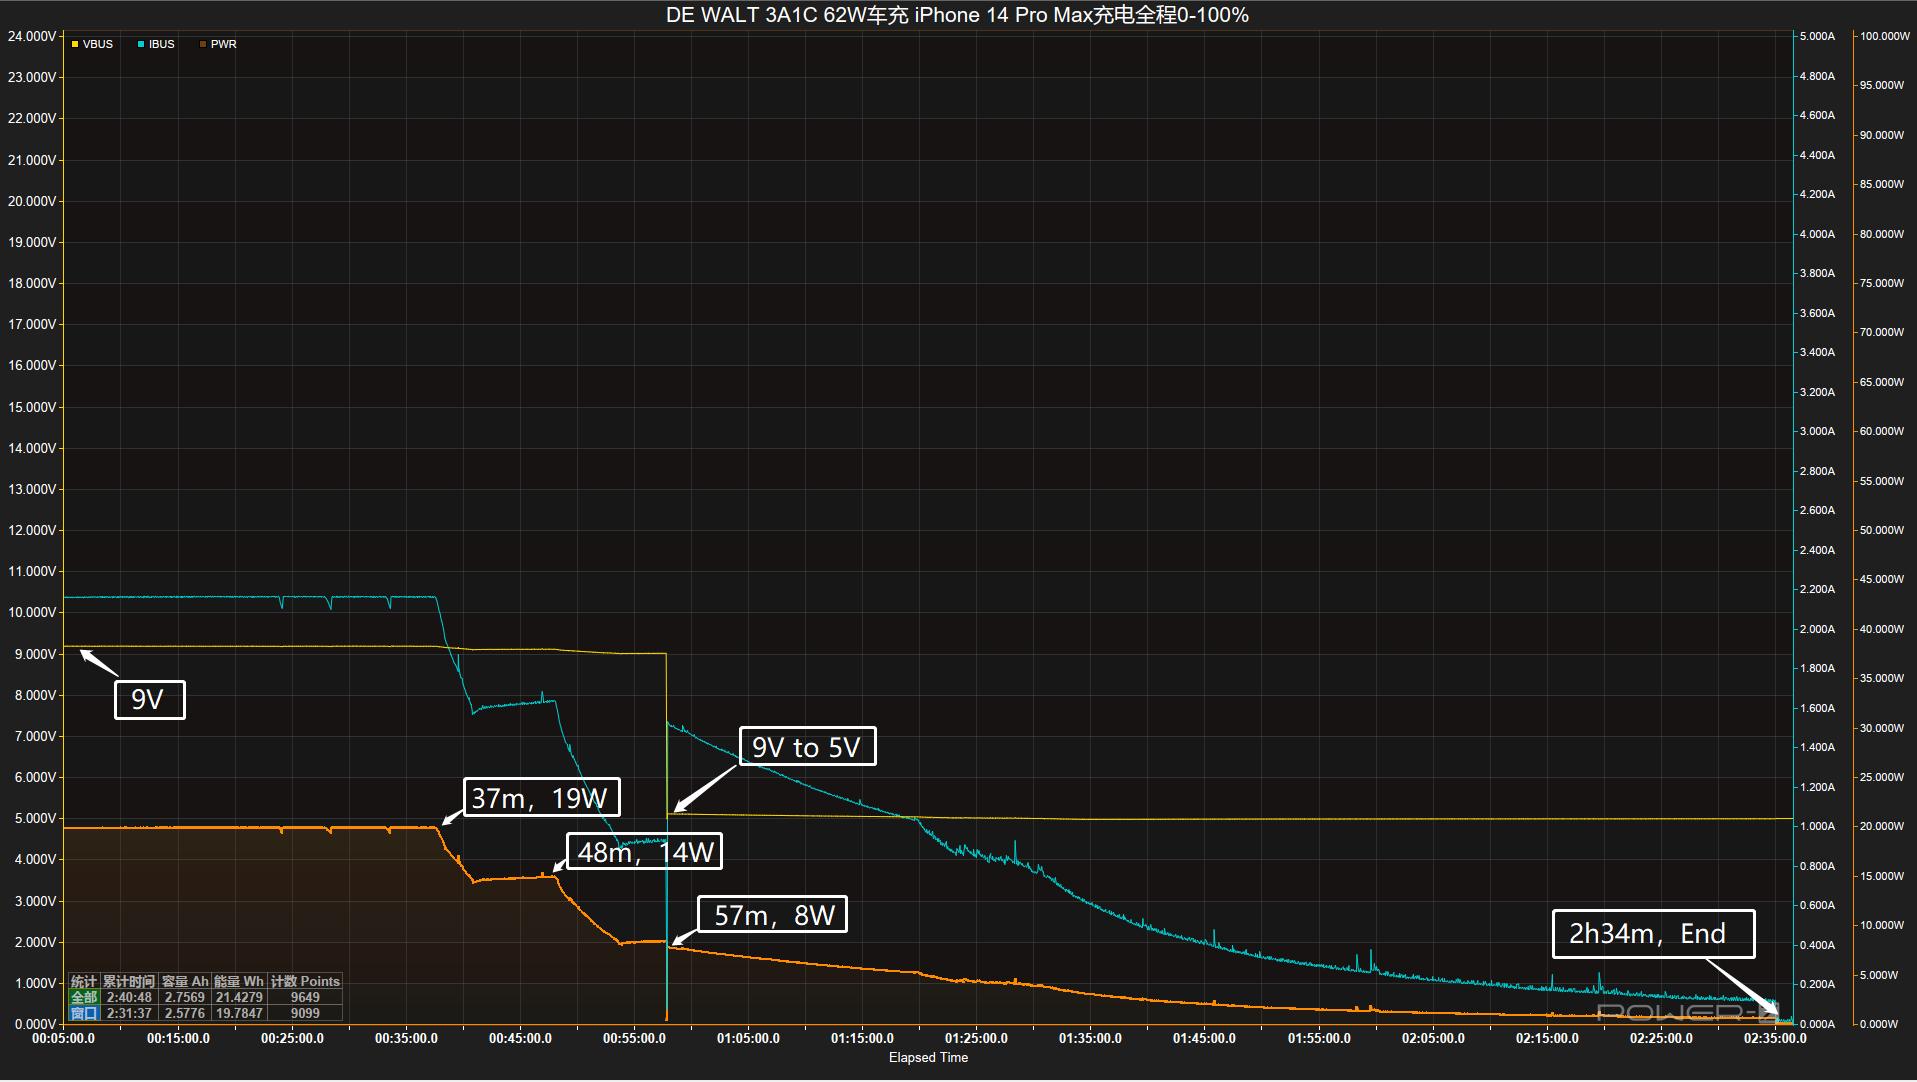
Task: Click the 容量 Ah column header
Action: pyautogui.click(x=185, y=981)
